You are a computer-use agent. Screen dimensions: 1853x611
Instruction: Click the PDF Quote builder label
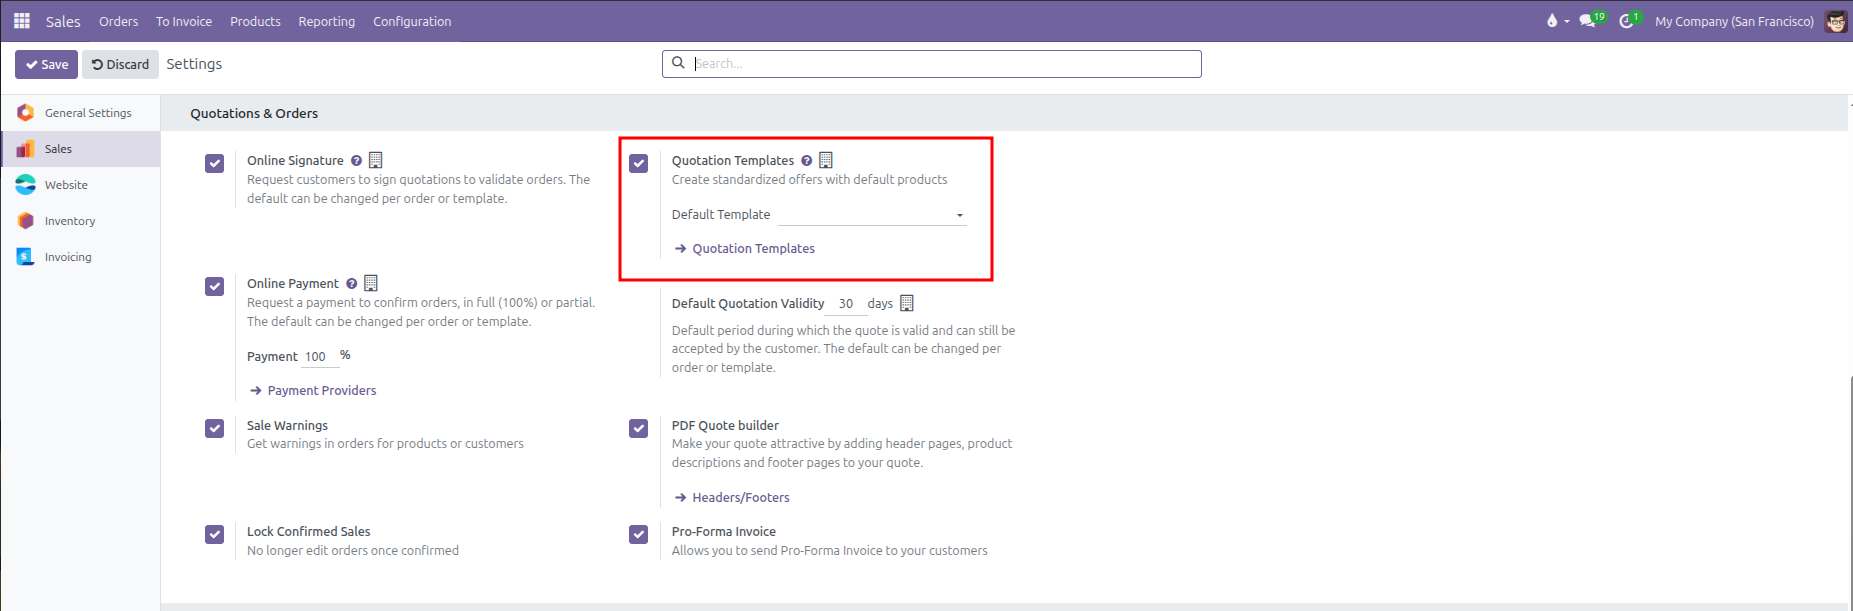click(x=725, y=426)
